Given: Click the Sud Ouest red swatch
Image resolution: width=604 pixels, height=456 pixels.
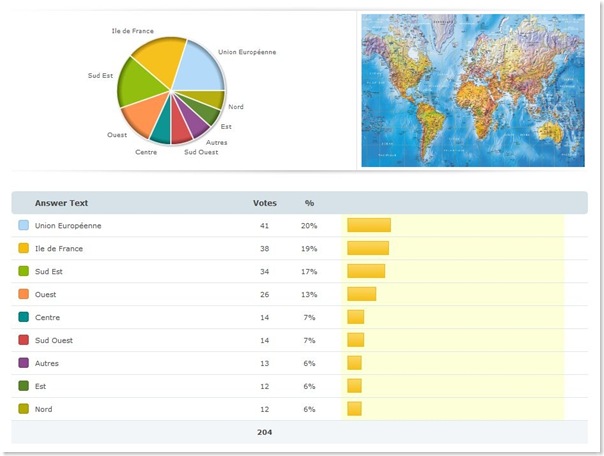Looking at the screenshot, I should click(23, 340).
